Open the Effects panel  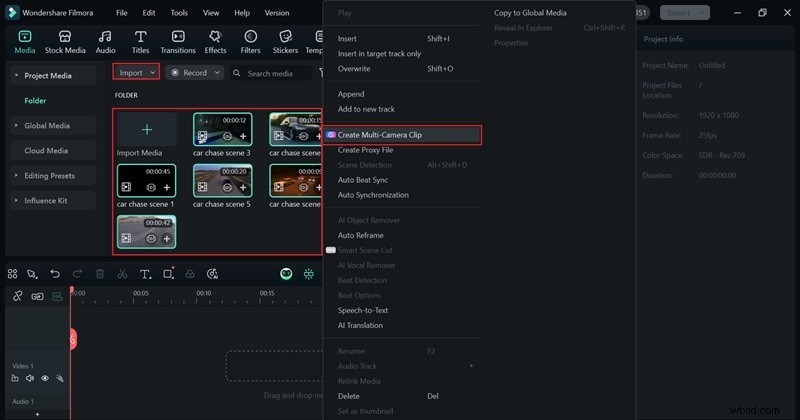[x=215, y=41]
